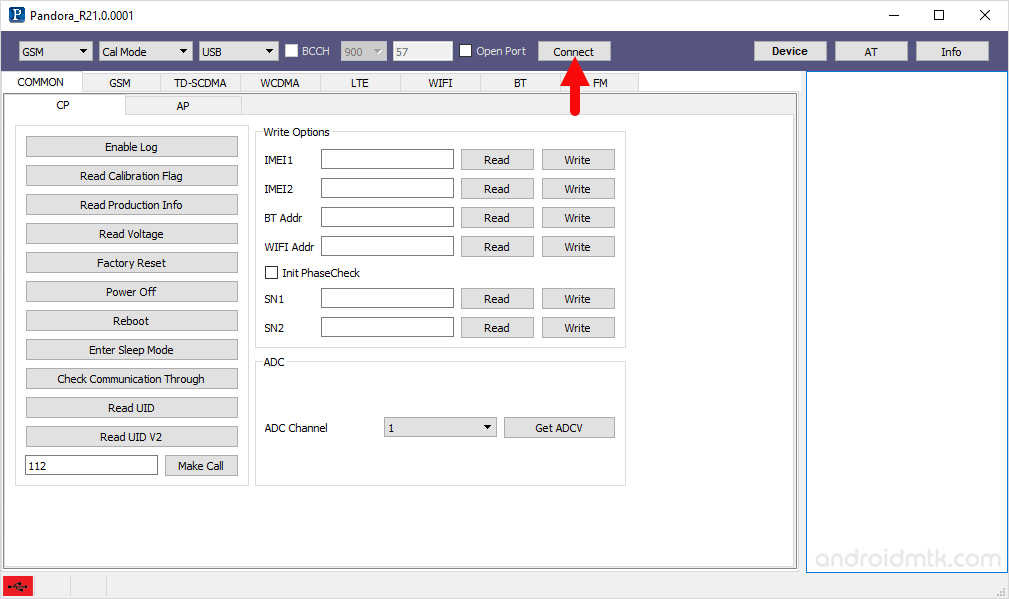Screen dimensions: 1009x599
Task: Read the IMEI1 value
Action: pyautogui.click(x=497, y=159)
